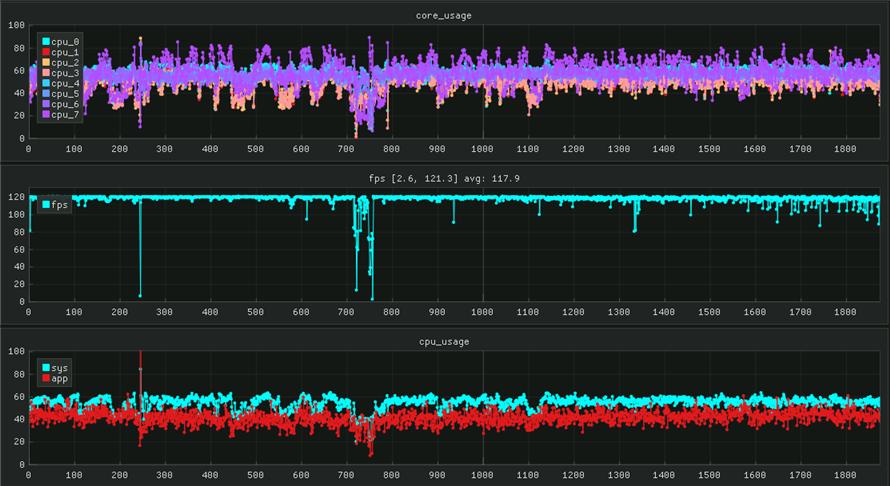Hide the cpu_1 series in legend

click(x=64, y=52)
